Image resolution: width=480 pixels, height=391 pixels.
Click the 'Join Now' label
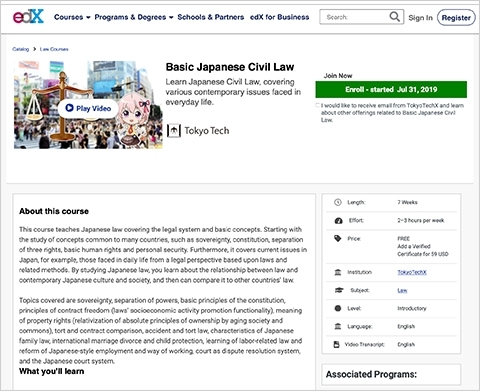pyautogui.click(x=338, y=76)
